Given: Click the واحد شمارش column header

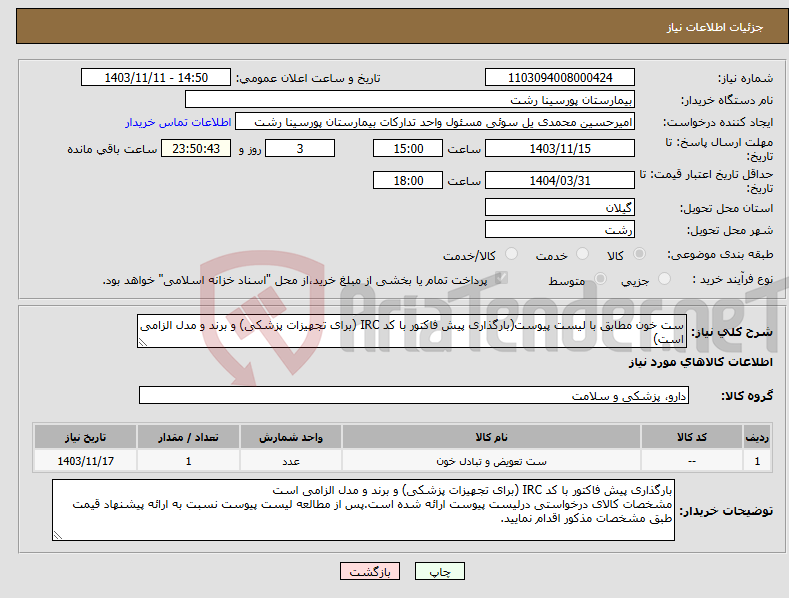Looking at the screenshot, I should 291,437.
